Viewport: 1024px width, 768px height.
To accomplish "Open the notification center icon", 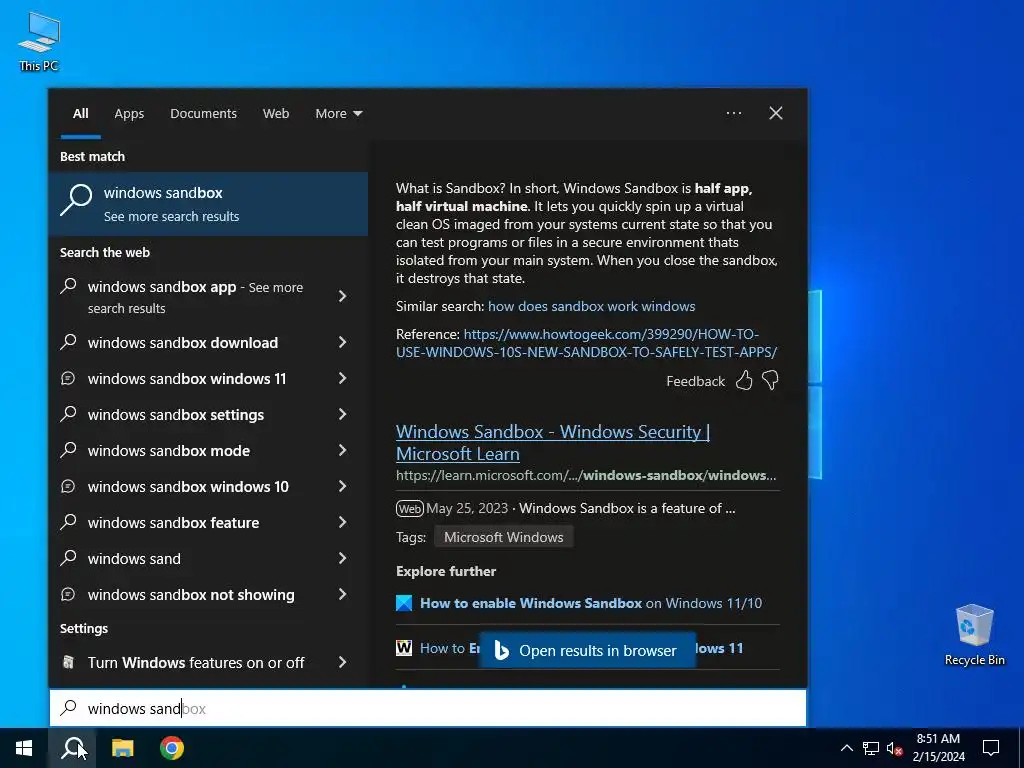I will pyautogui.click(x=991, y=748).
